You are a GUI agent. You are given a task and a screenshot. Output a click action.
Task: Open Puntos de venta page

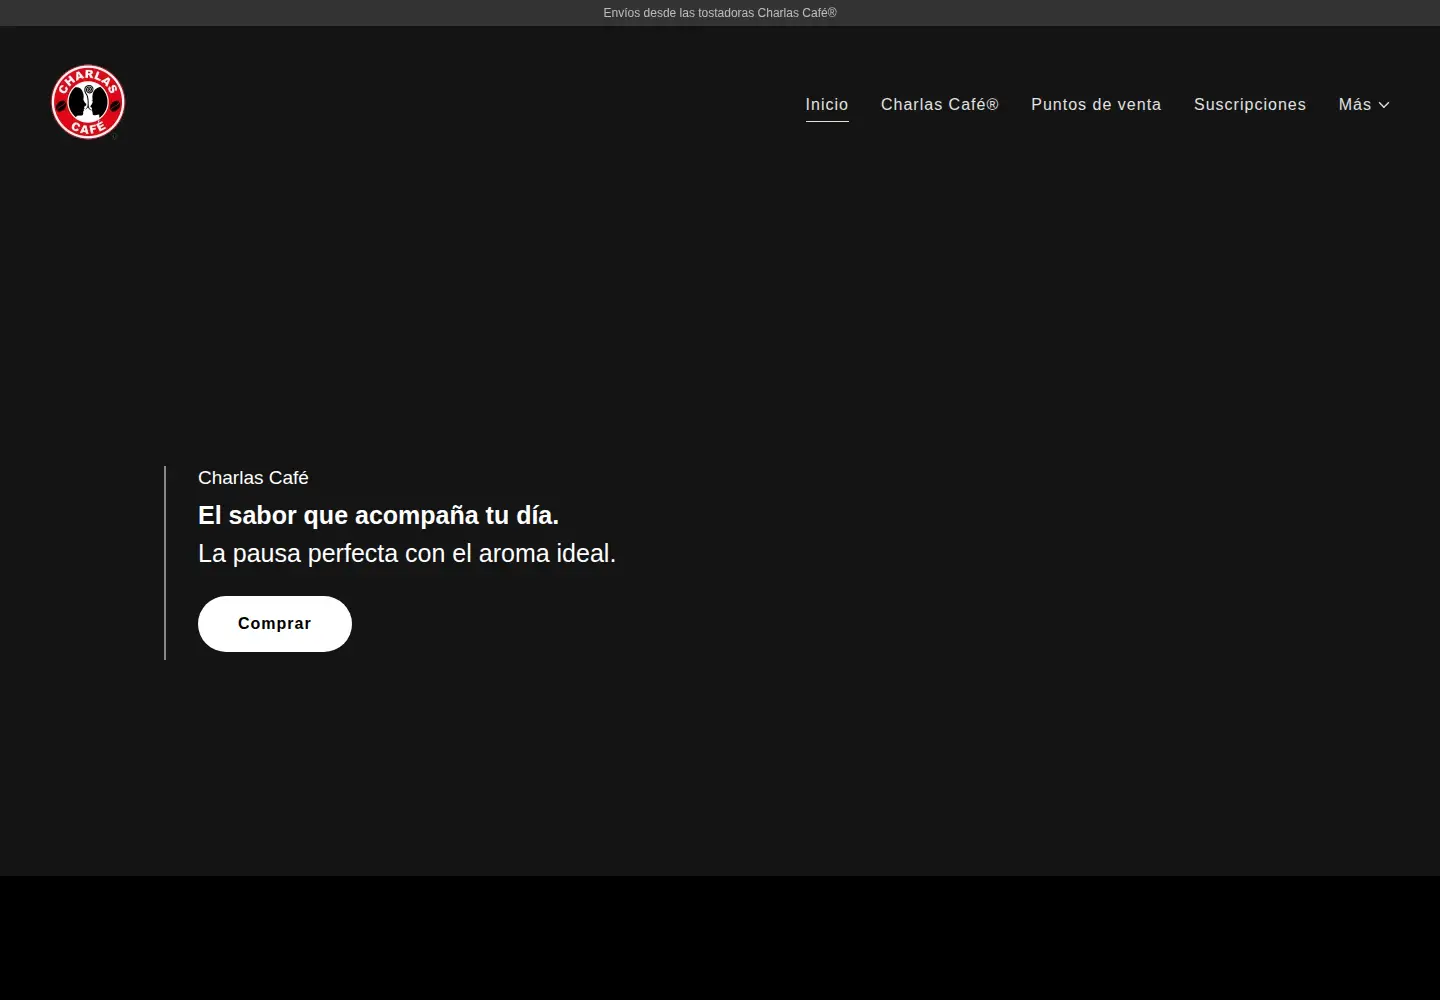point(1096,105)
